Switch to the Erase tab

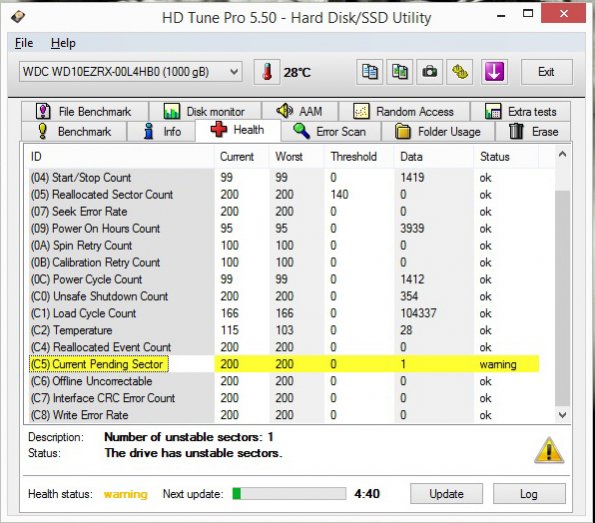[x=533, y=131]
